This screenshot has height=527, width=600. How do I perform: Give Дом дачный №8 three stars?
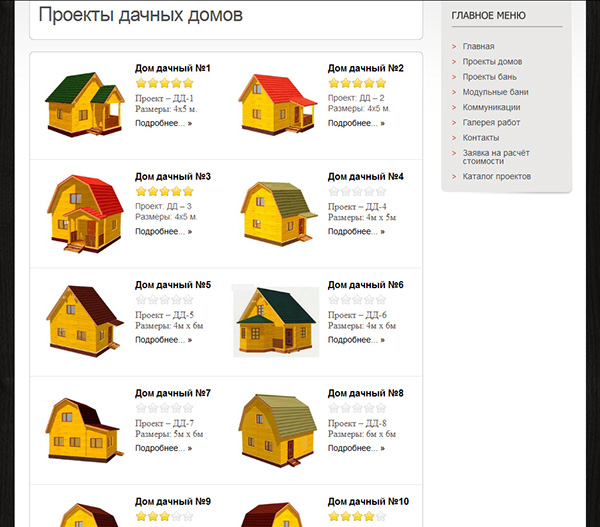357,408
